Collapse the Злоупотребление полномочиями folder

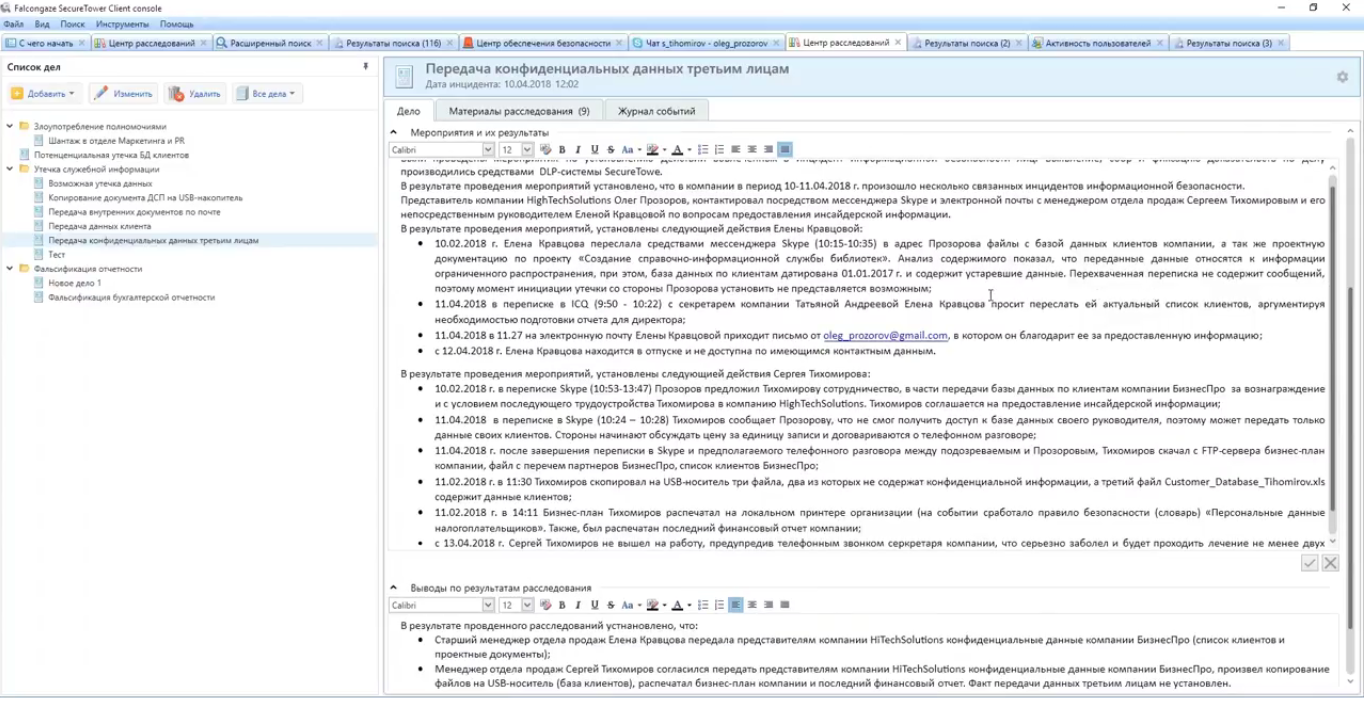(x=9, y=127)
